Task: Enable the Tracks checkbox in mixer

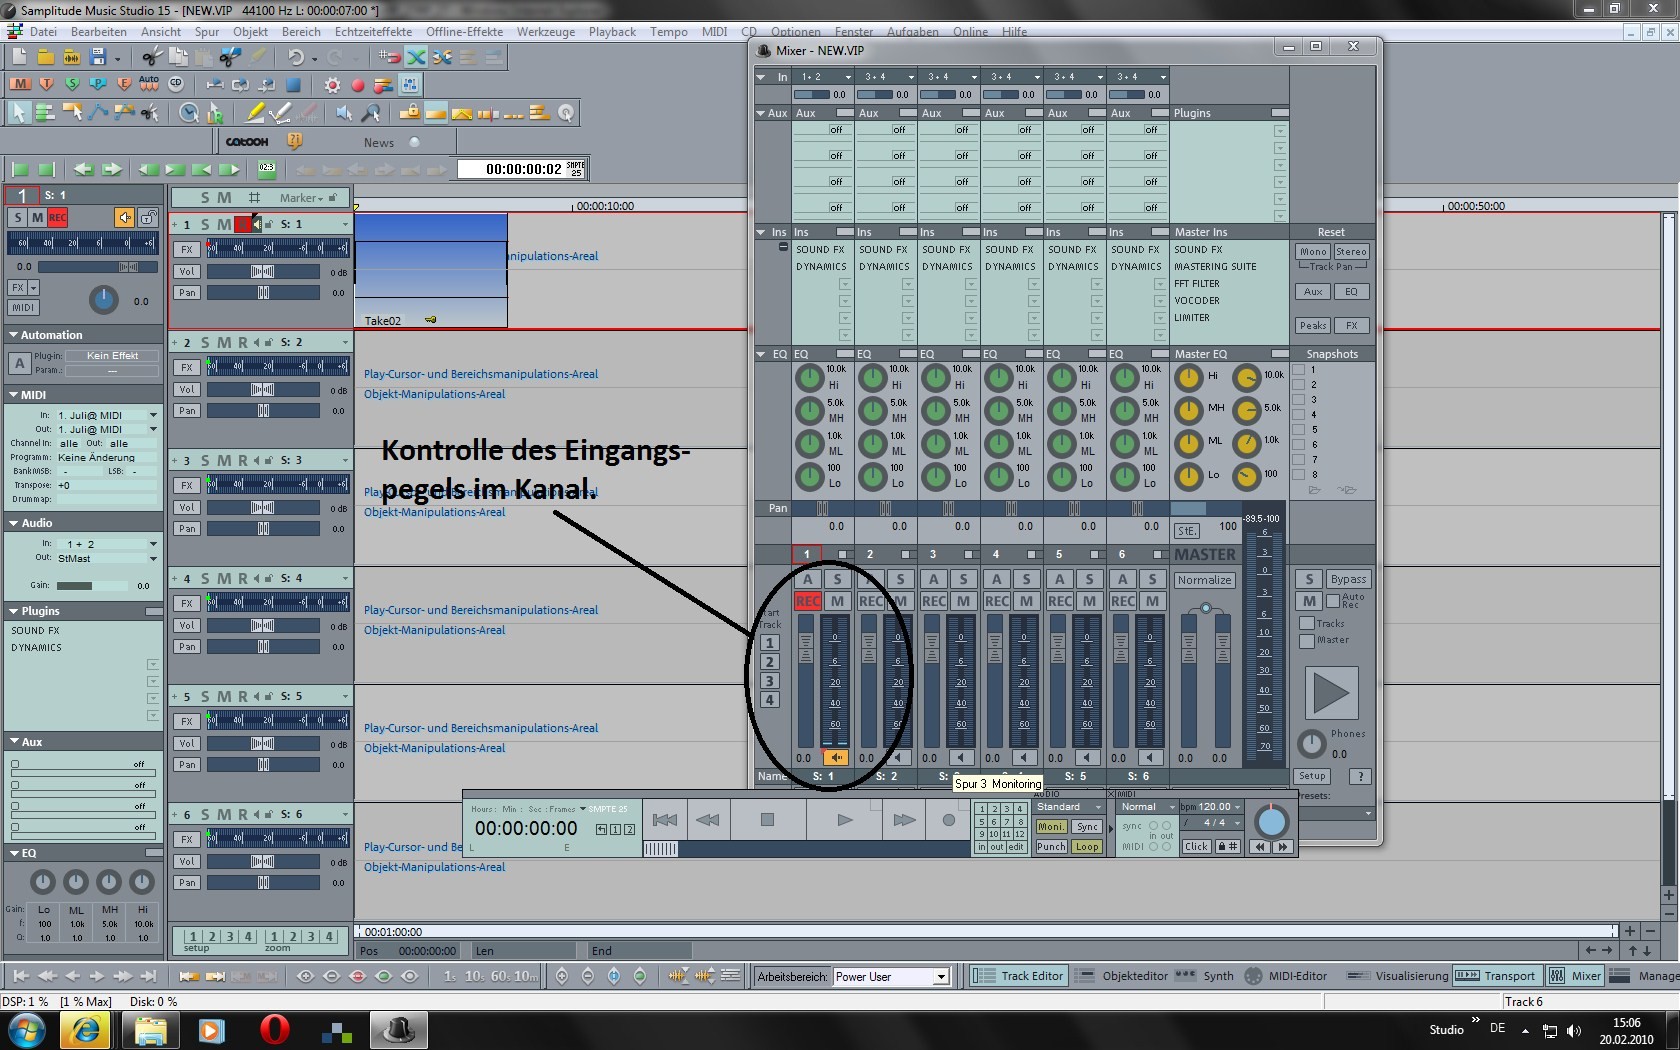Action: [1307, 623]
